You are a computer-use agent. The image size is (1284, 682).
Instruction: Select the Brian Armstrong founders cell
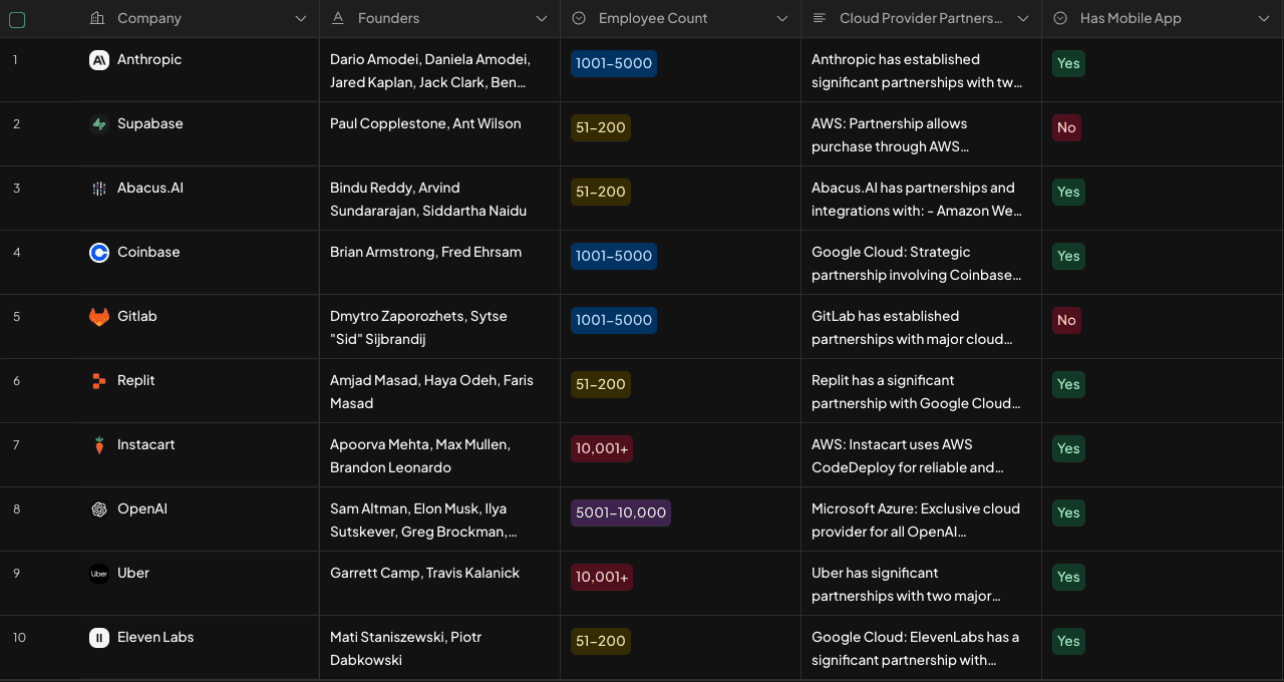426,252
